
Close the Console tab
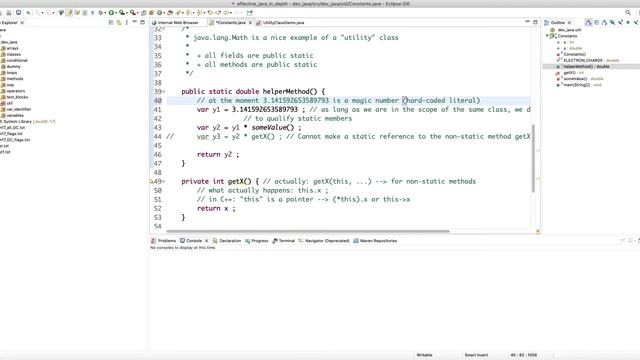206,241
